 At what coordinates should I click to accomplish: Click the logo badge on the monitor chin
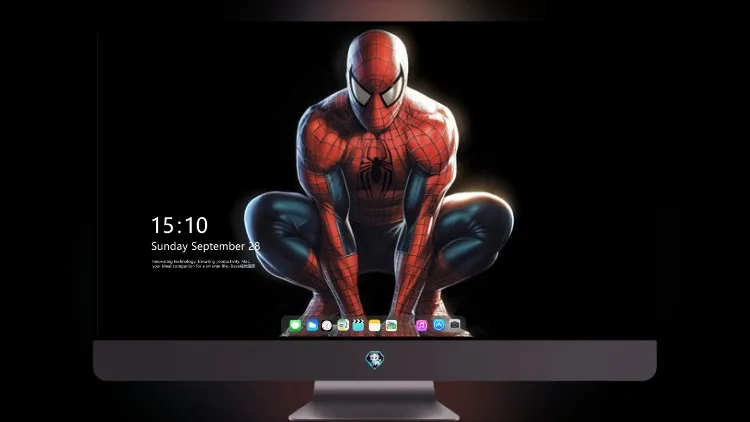375,360
